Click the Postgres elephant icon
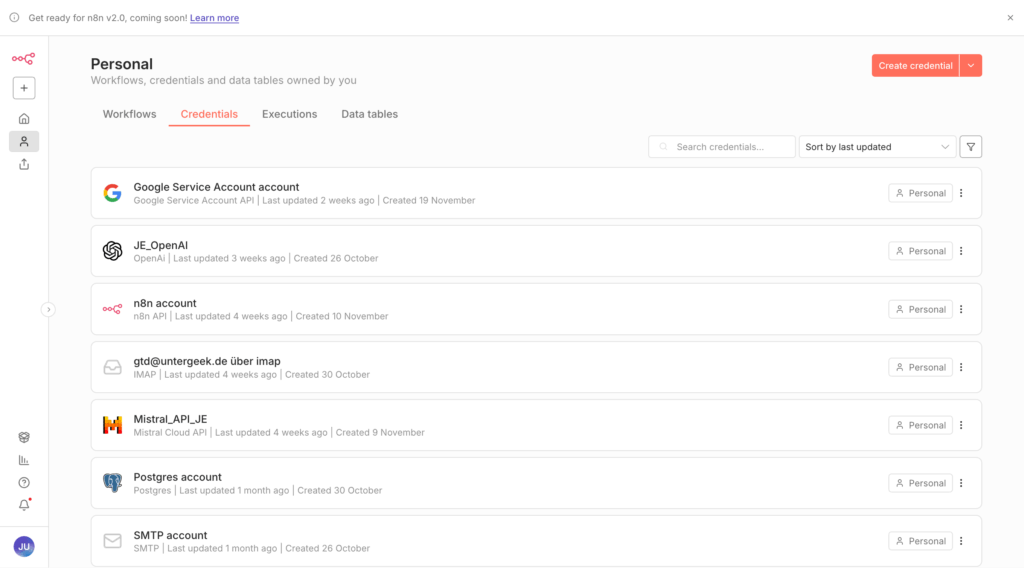This screenshot has width=1024, height=568. (112, 483)
